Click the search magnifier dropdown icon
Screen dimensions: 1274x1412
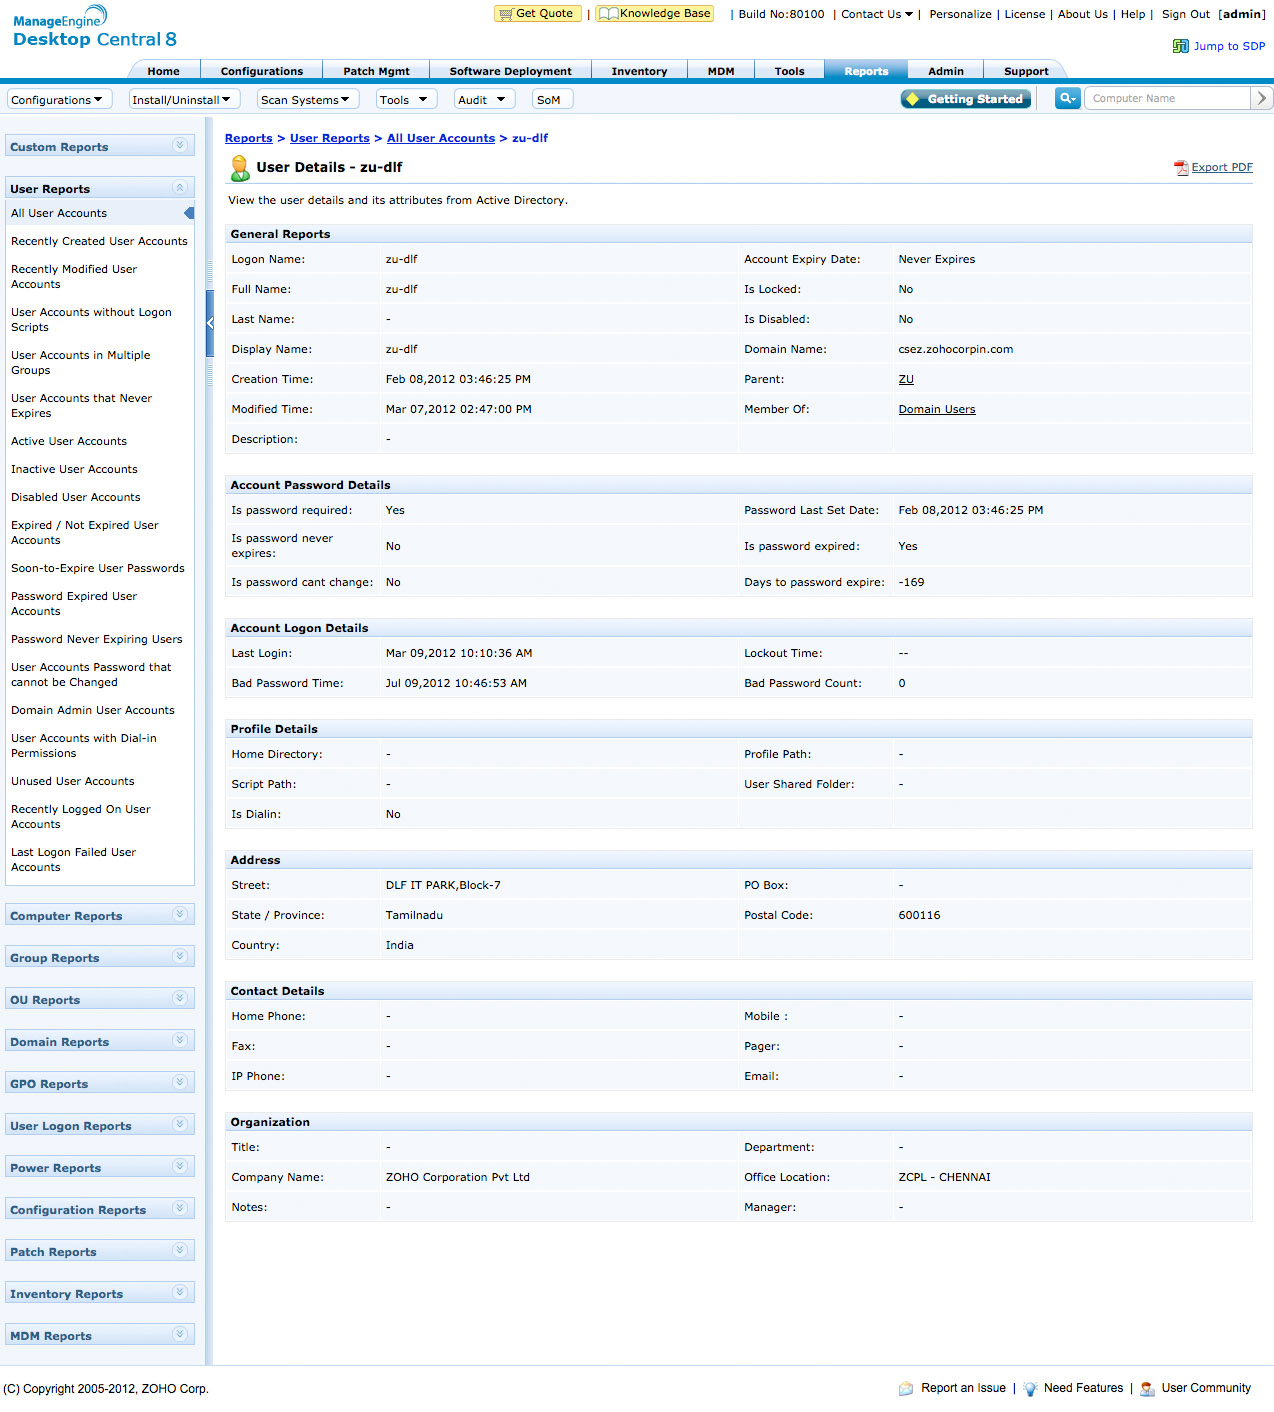tap(1067, 98)
